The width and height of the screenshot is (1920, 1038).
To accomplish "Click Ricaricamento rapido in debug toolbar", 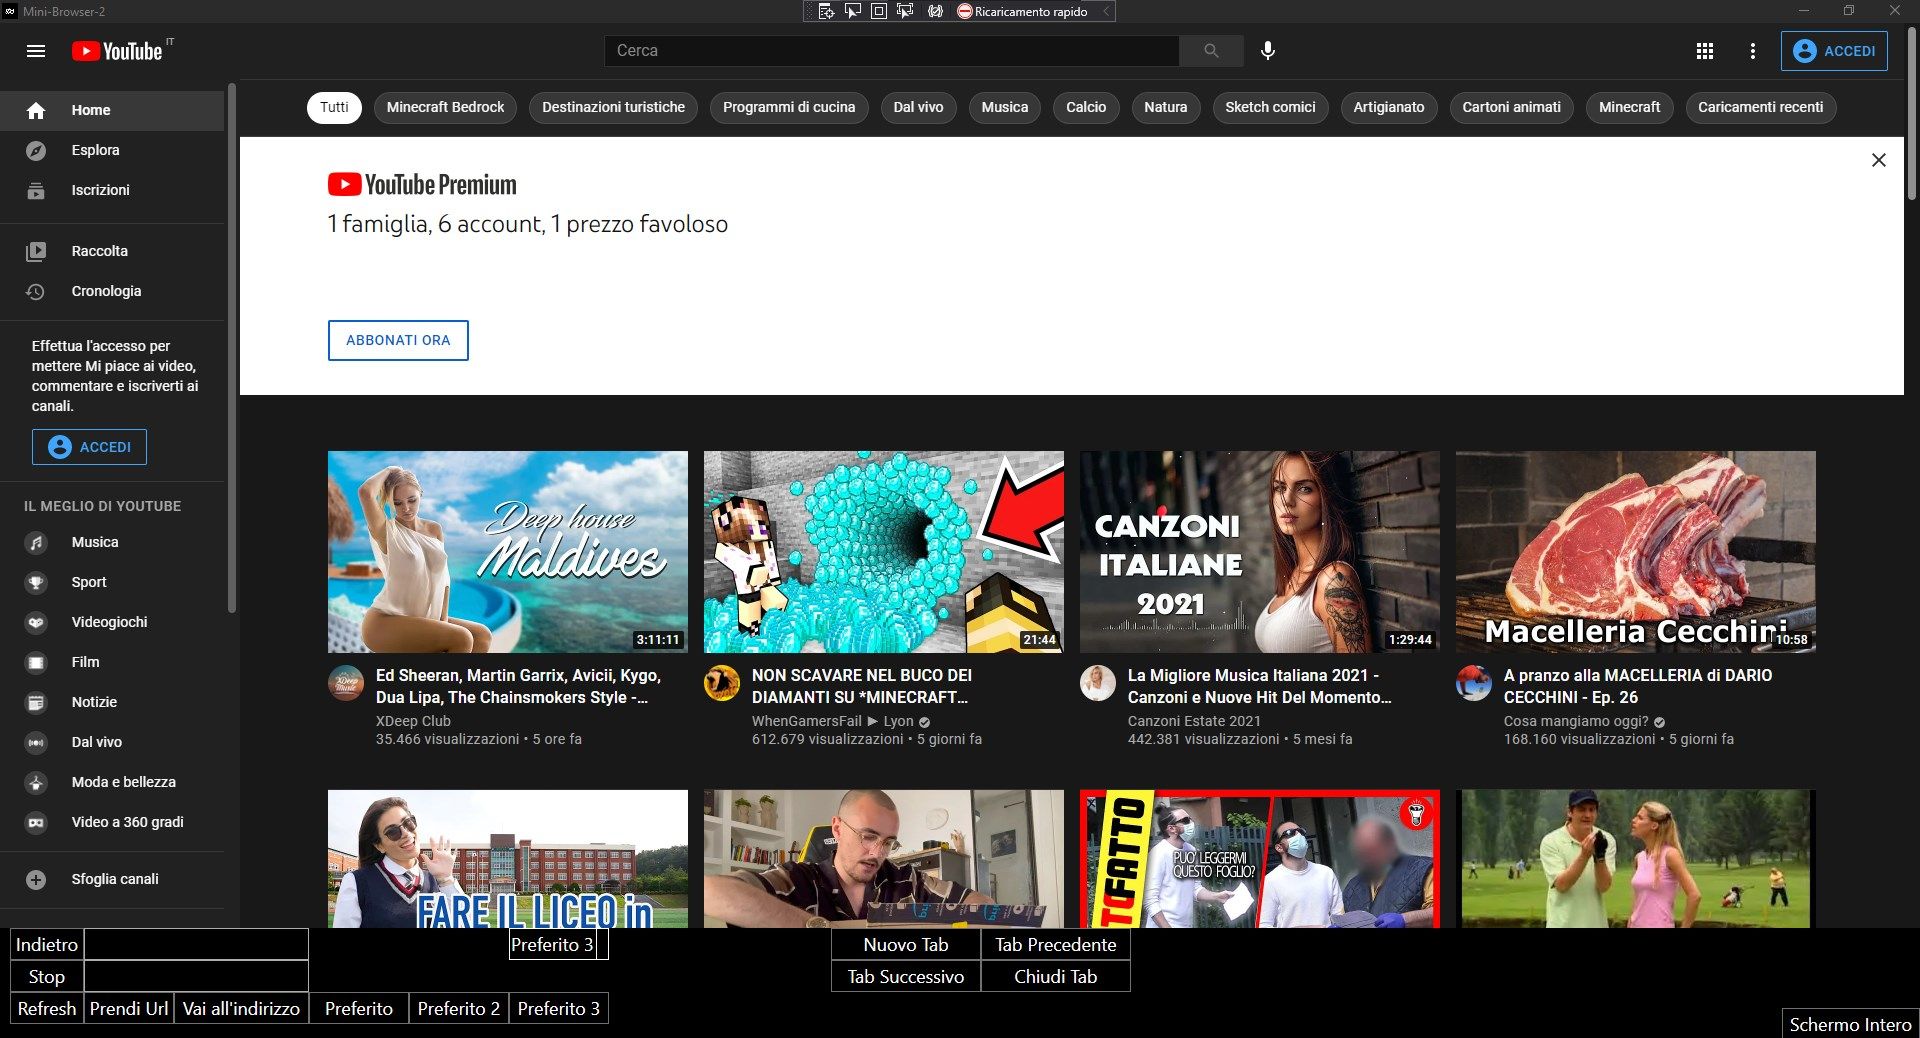I will (x=1022, y=11).
